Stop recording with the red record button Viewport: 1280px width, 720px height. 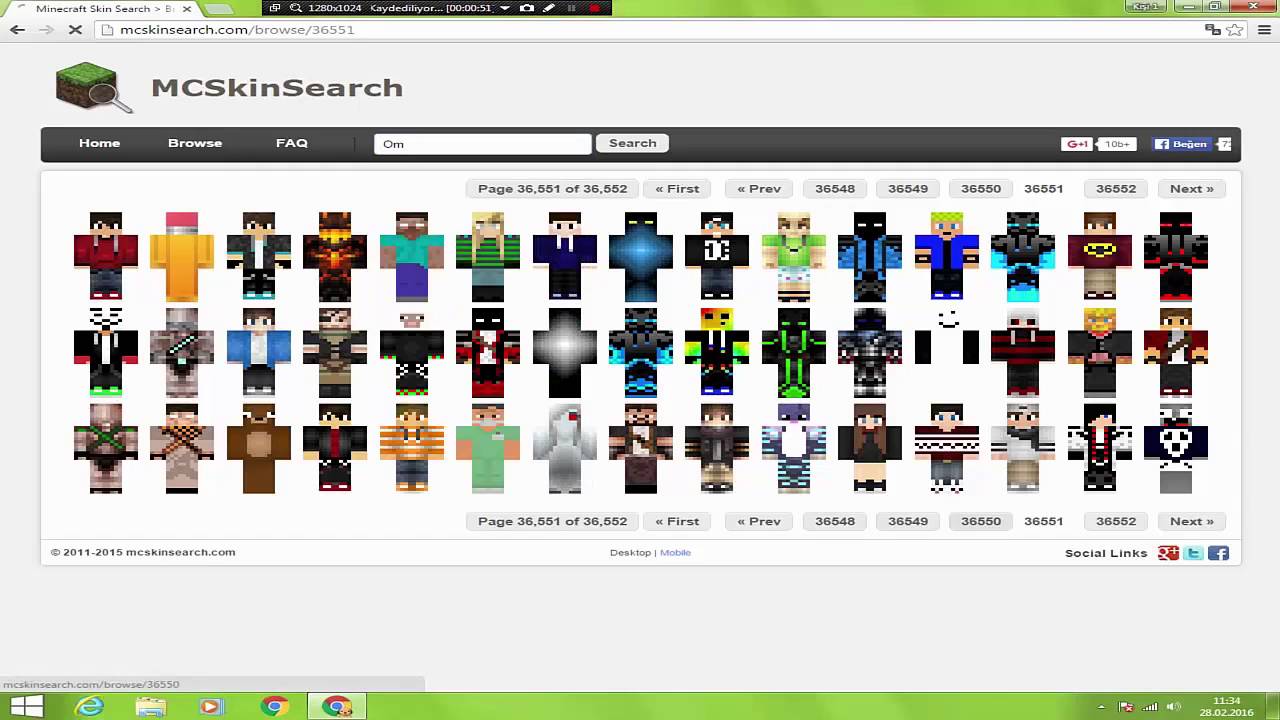[594, 7]
